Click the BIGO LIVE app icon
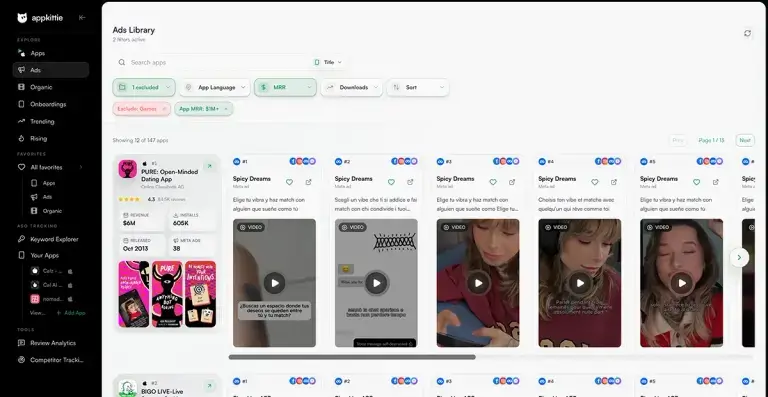 [127, 388]
